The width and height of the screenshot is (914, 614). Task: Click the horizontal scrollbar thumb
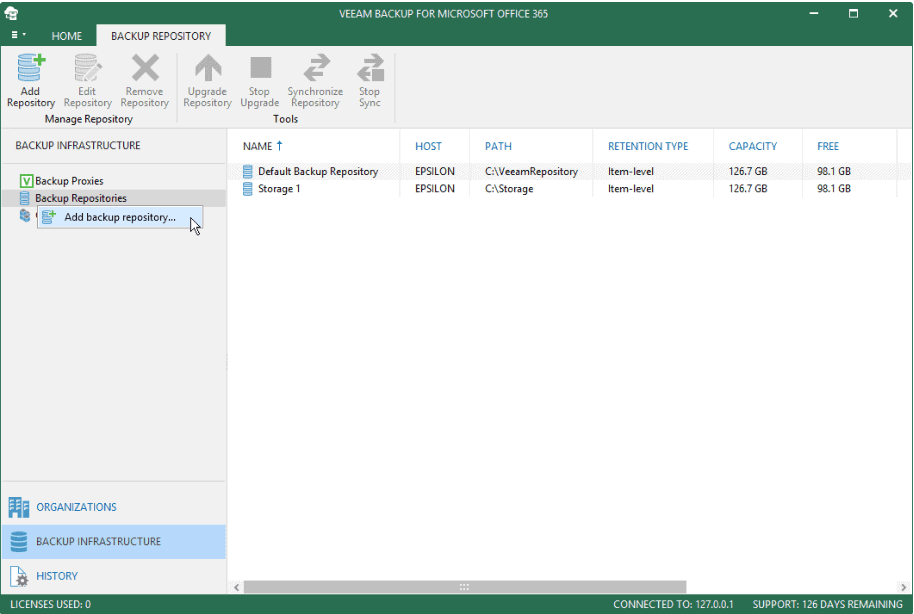coord(465,587)
